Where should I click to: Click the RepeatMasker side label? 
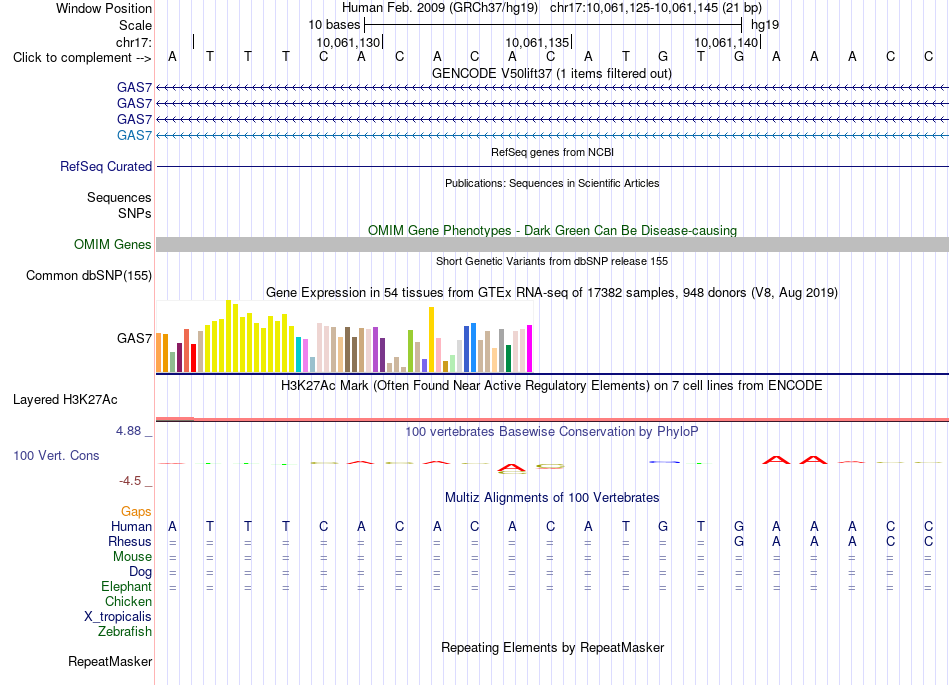(110, 662)
